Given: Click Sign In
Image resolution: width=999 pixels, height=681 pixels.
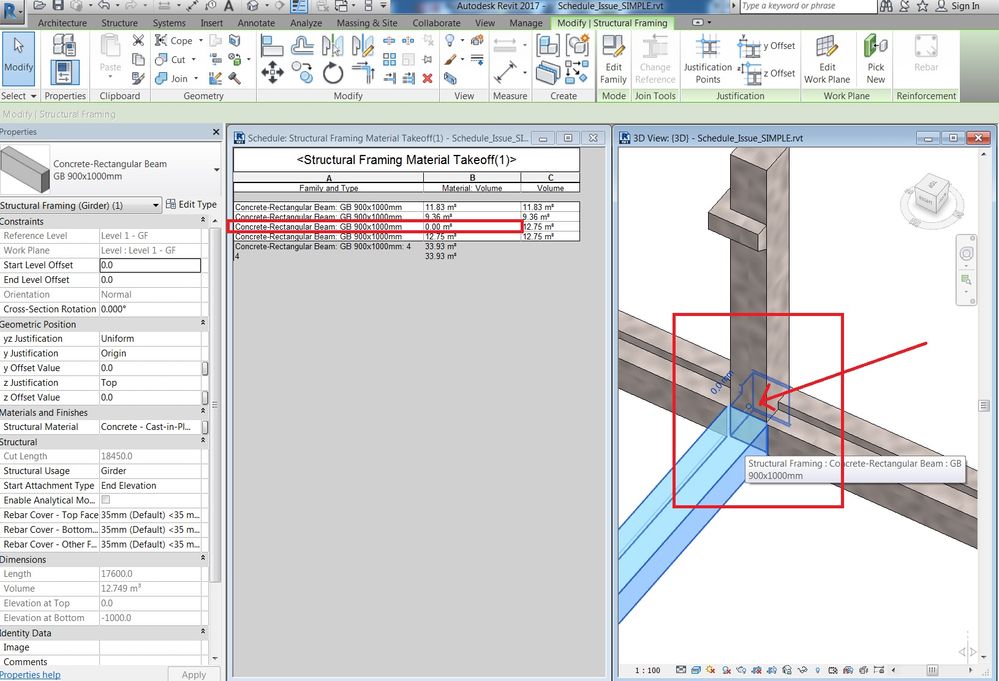Looking at the screenshot, I should [x=958, y=6].
